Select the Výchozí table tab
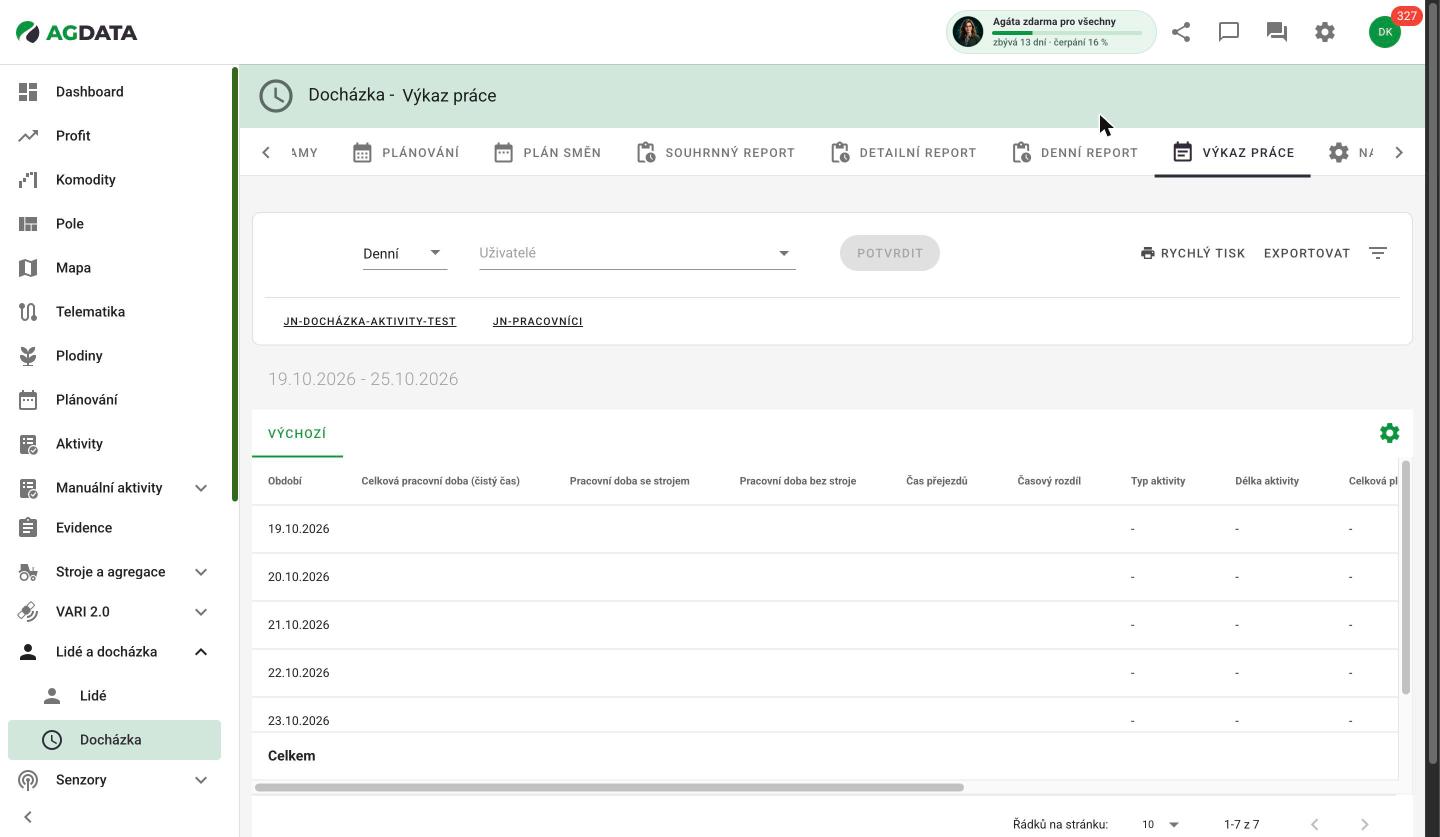The image size is (1440, 837). (297, 434)
